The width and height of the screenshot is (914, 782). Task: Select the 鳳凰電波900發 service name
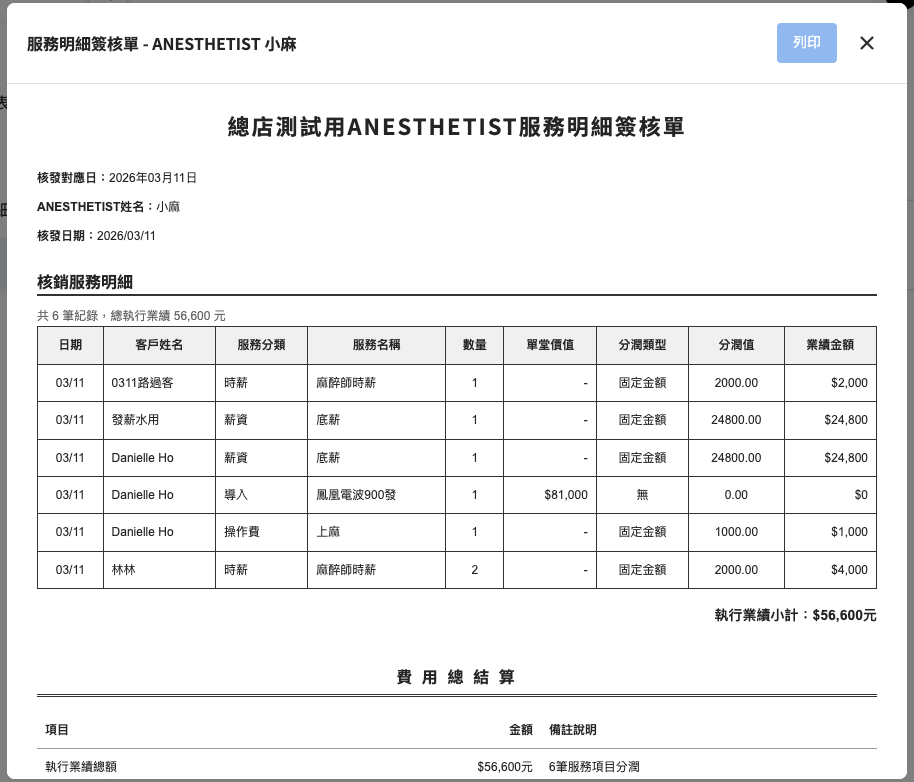coord(356,495)
